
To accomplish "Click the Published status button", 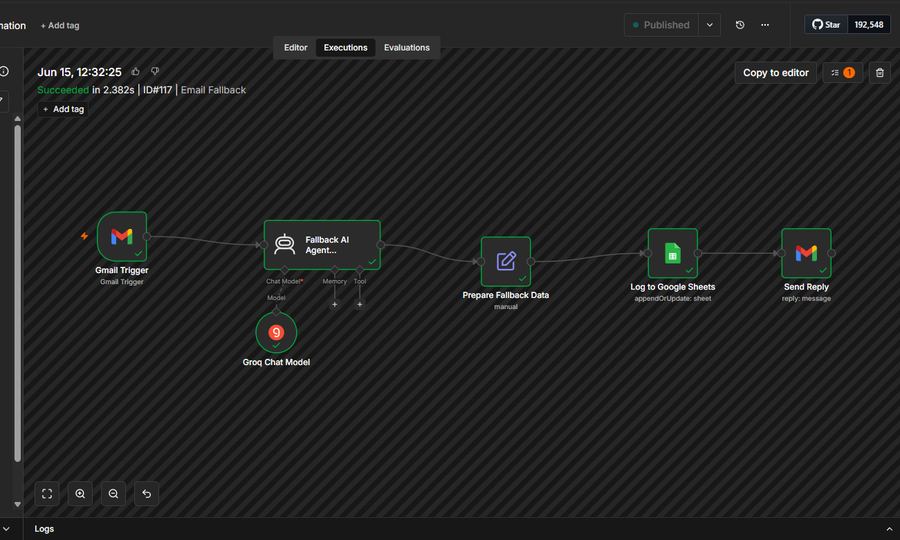I will click(x=661, y=25).
